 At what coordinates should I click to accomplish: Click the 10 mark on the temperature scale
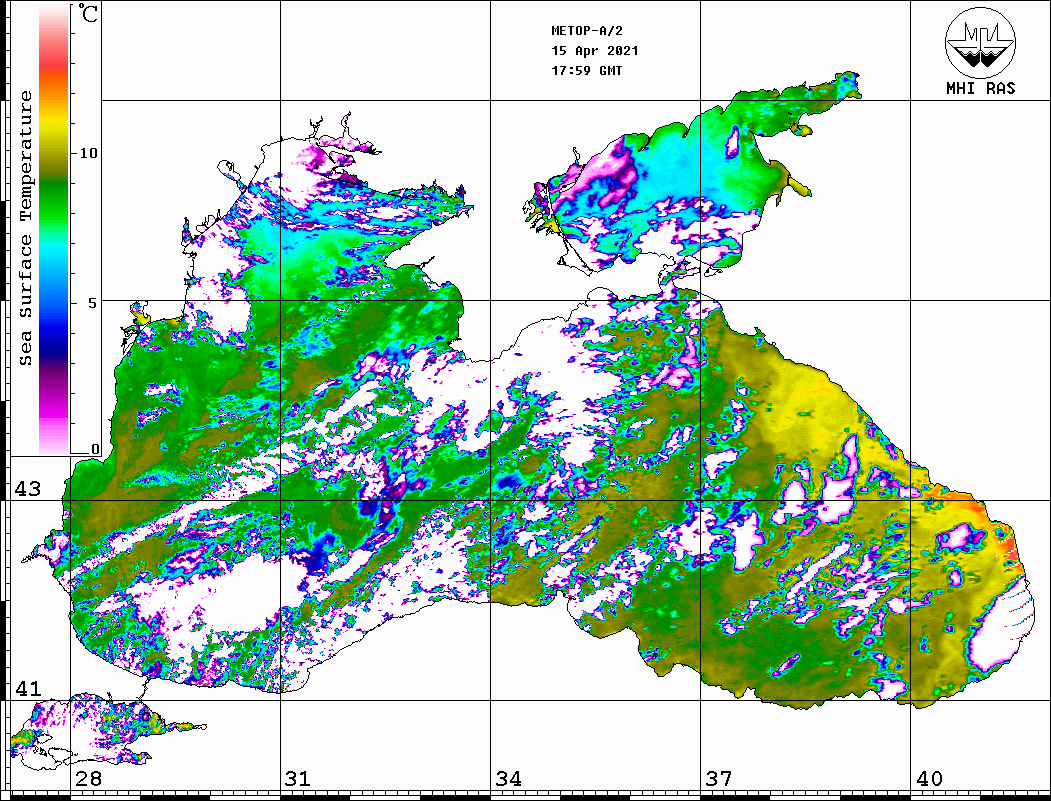[89, 153]
